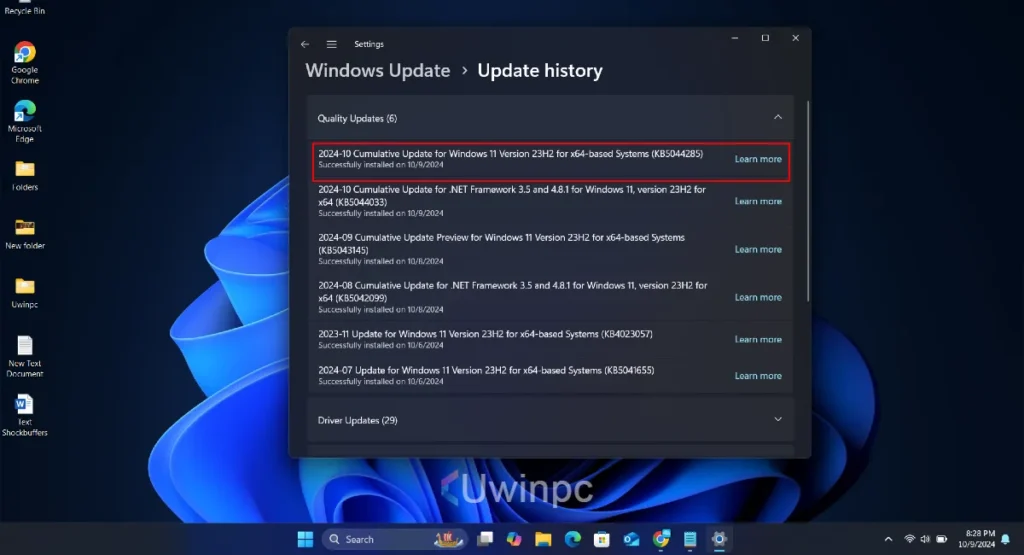Click the Settings window vertical scrollbar
Viewport: 1024px width, 555px height.
[808, 201]
